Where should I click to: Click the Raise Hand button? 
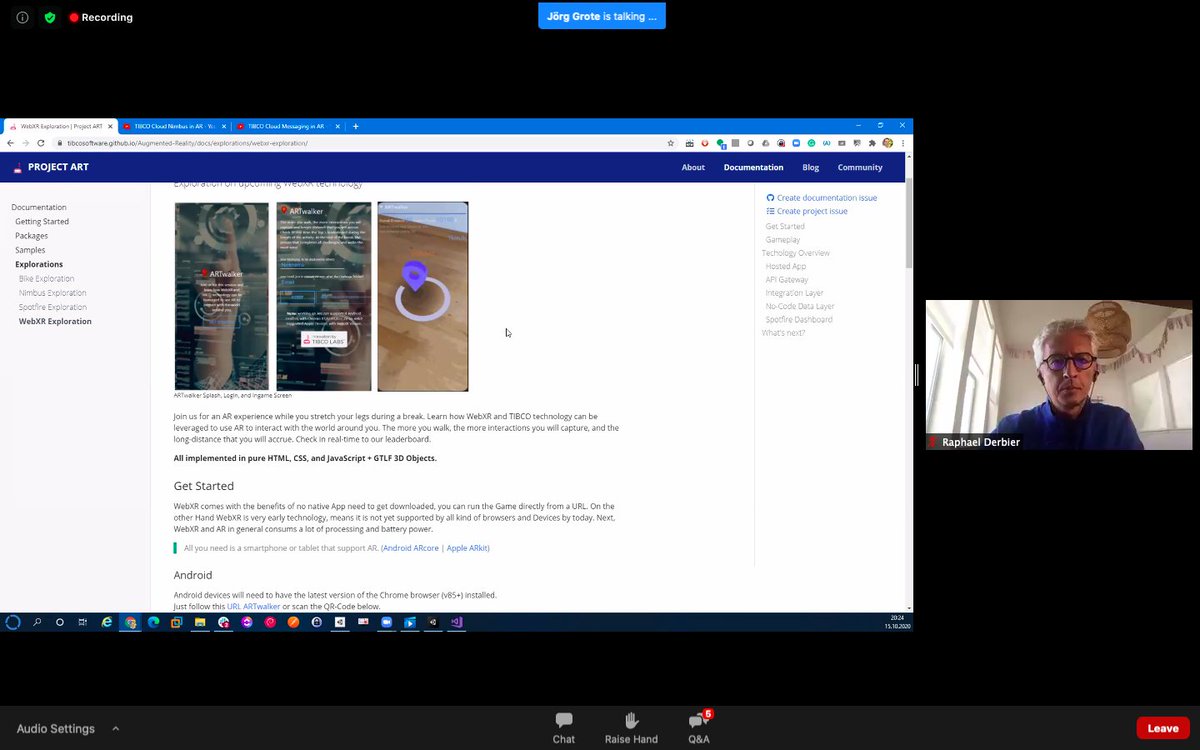pyautogui.click(x=631, y=728)
